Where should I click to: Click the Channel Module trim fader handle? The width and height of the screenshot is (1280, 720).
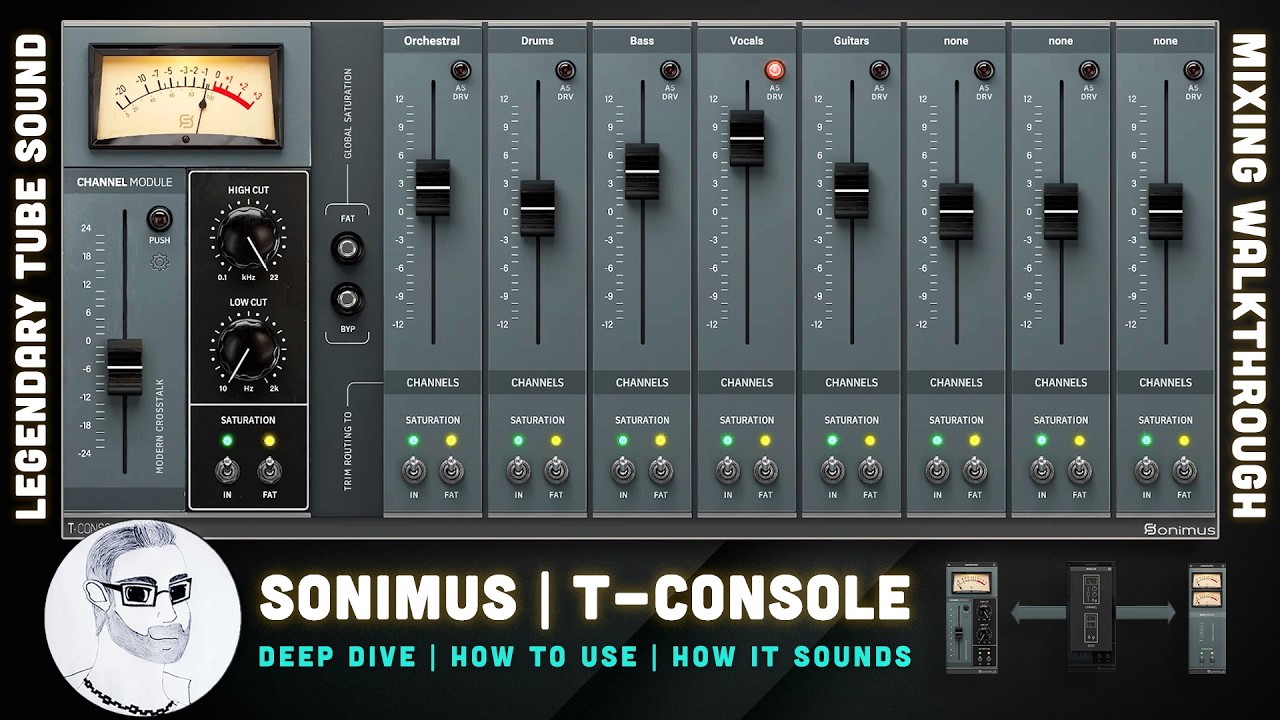coord(125,367)
